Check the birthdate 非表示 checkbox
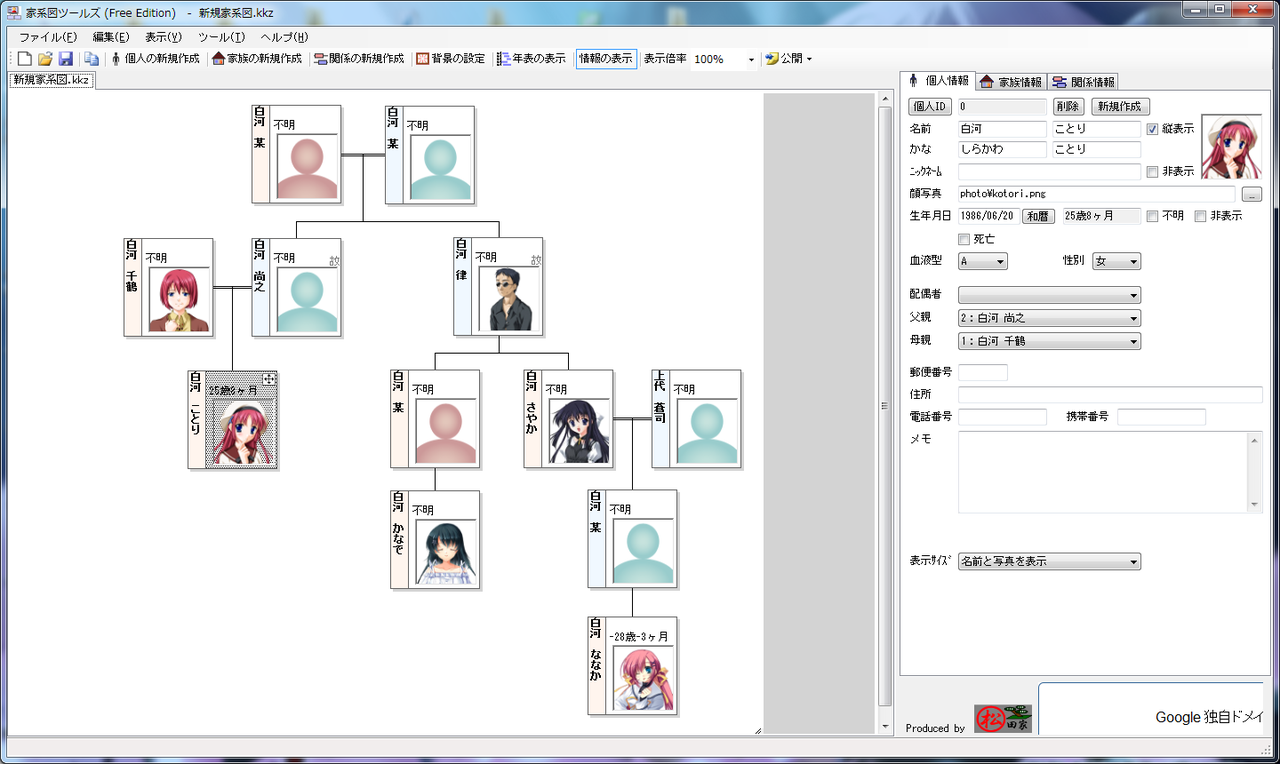1280x764 pixels. click(x=1200, y=216)
